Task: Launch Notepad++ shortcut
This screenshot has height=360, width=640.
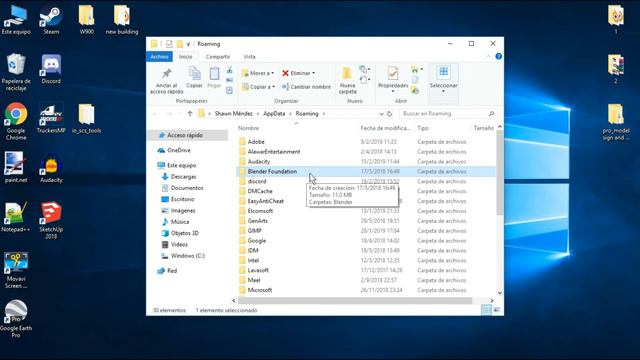Action: click(16, 217)
